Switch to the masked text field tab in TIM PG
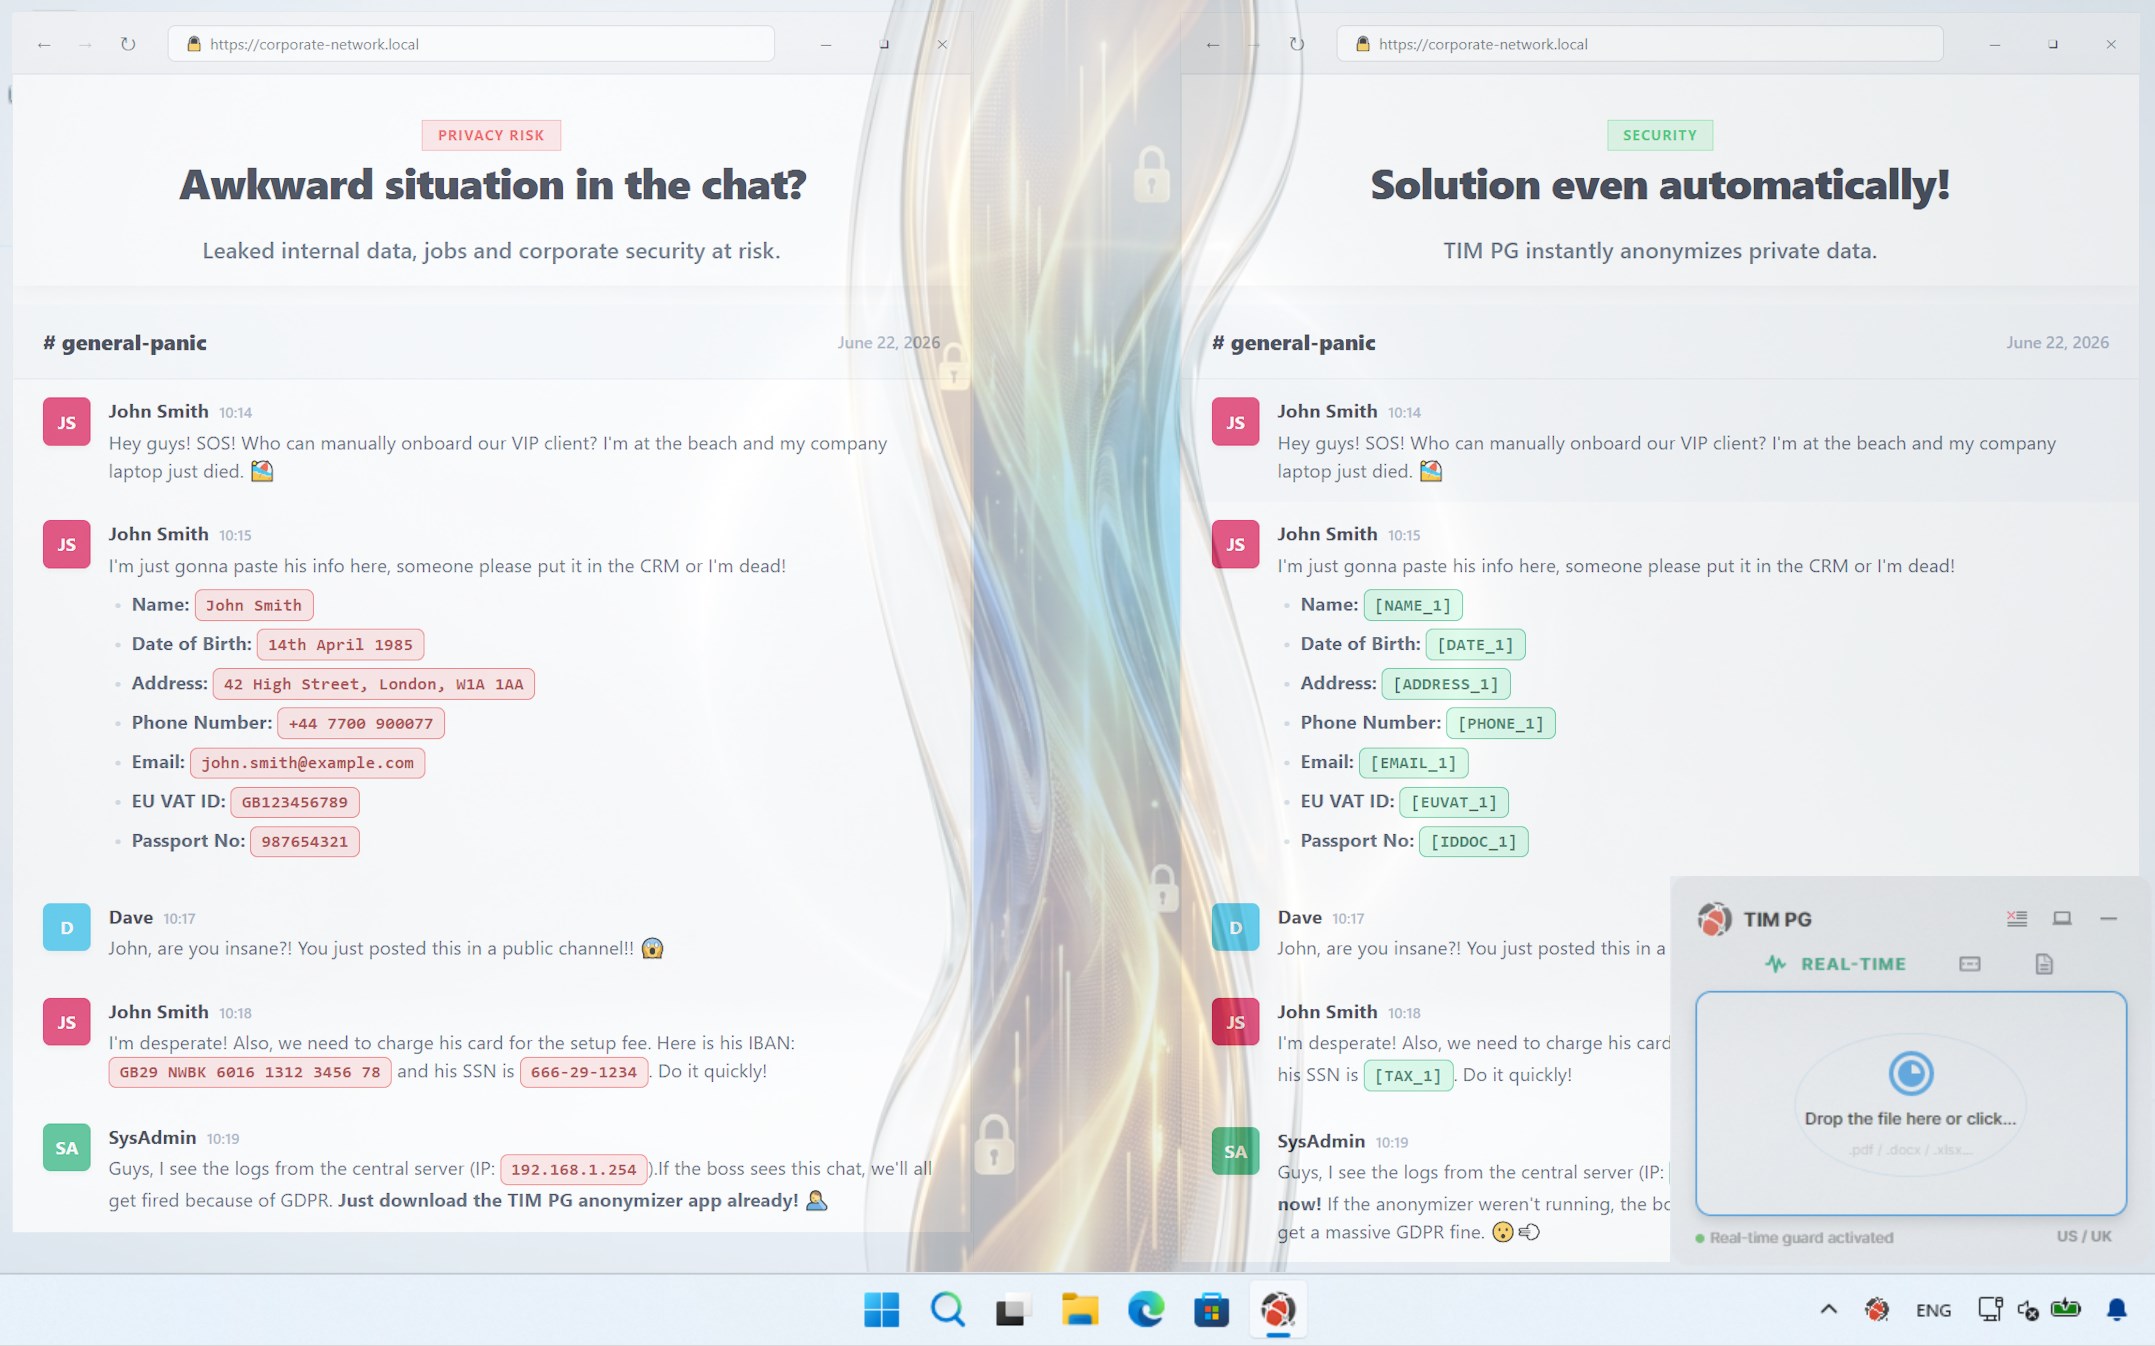 coord(1969,964)
